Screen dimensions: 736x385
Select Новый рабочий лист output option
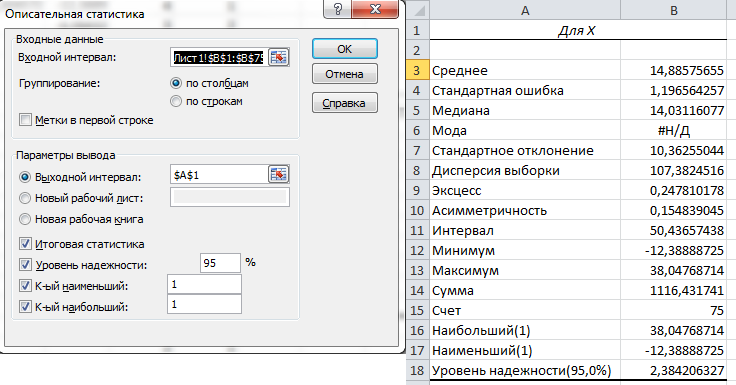[x=24, y=198]
